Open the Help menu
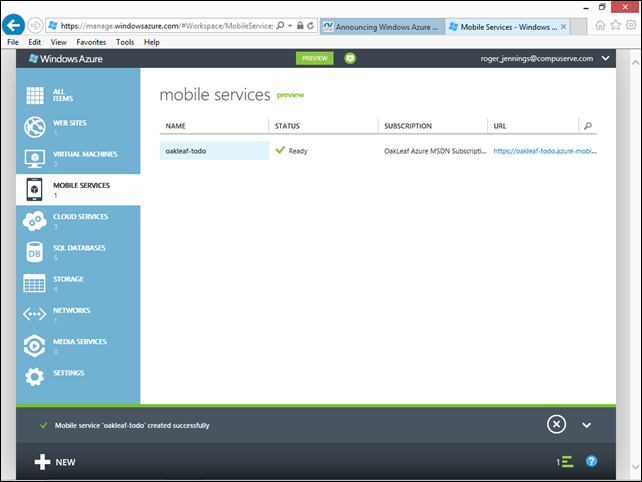Screen dimensions: 642x482 [151, 42]
